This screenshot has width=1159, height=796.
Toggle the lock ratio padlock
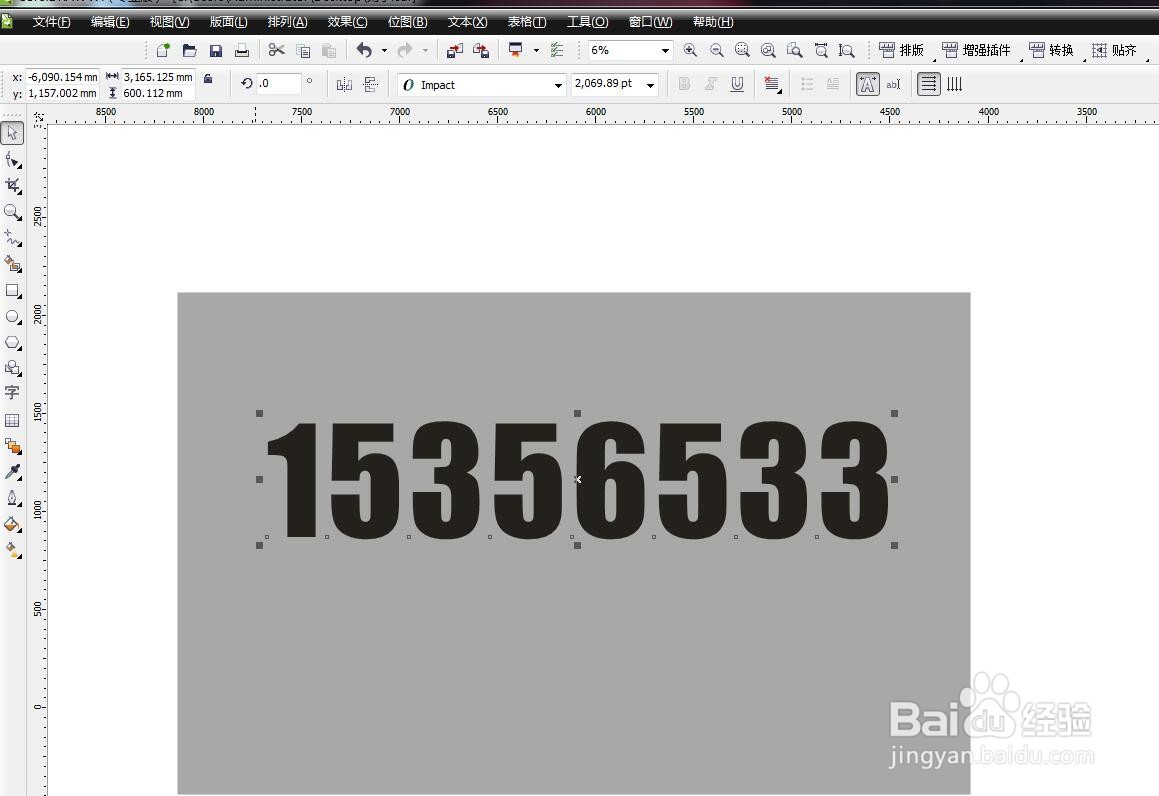208,78
